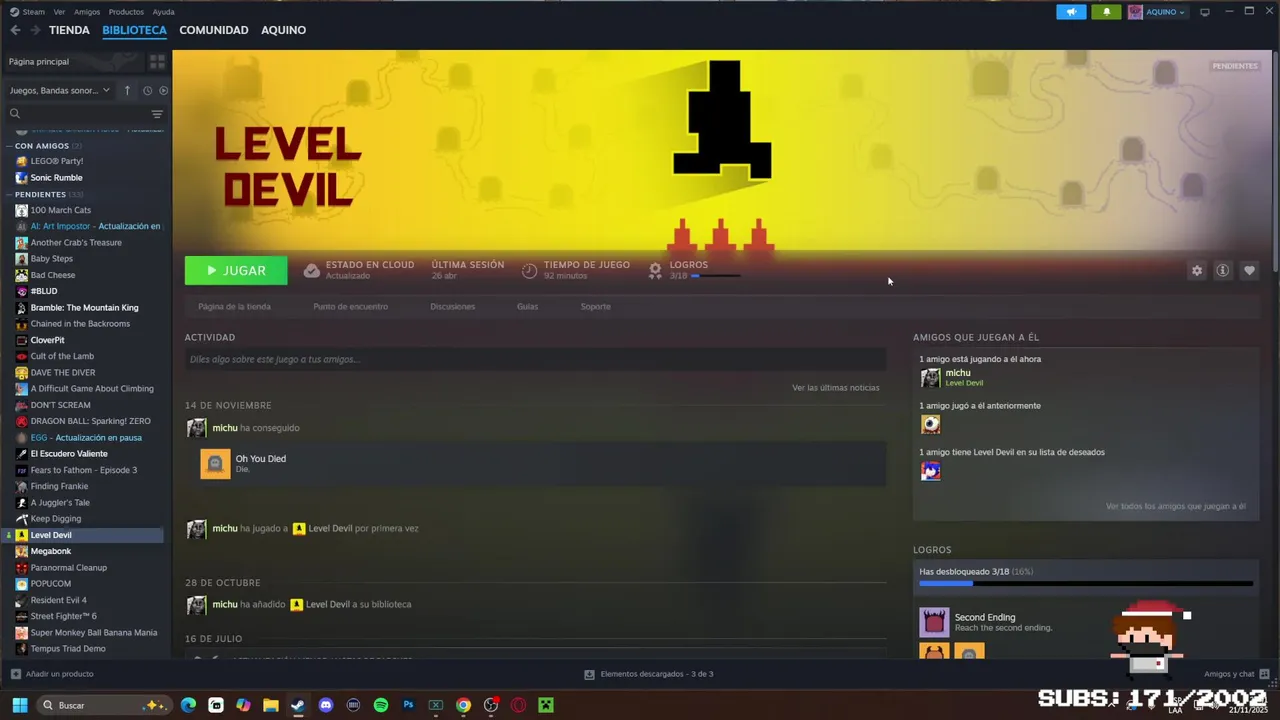The height and width of the screenshot is (720, 1280).
Task: Open the Oh You Died achievement icon
Action: pos(215,464)
